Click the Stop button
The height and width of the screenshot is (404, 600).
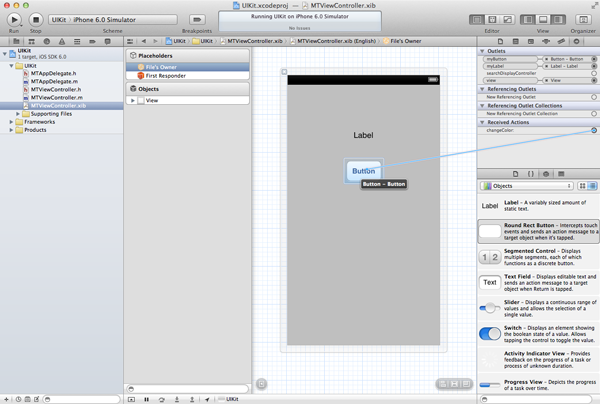(x=36, y=20)
